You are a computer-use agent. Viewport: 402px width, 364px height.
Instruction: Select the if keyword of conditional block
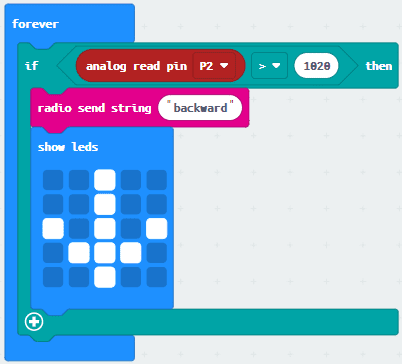click(x=32, y=66)
